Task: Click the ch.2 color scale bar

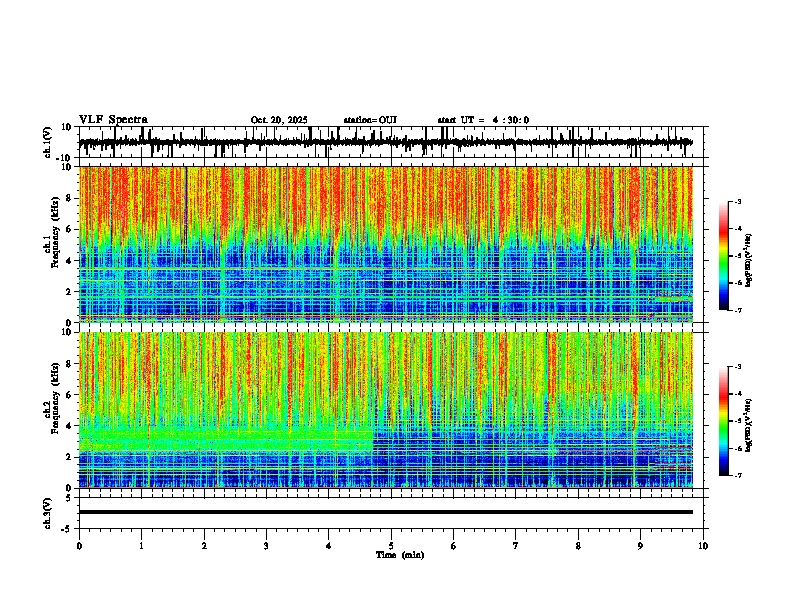Action: (723, 421)
